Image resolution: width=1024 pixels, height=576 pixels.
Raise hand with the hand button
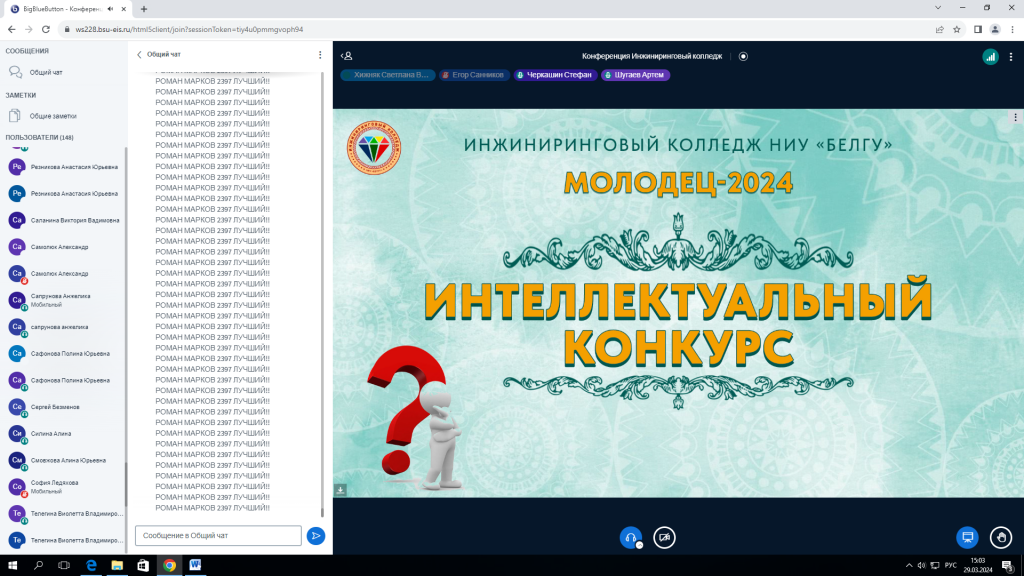(1001, 537)
